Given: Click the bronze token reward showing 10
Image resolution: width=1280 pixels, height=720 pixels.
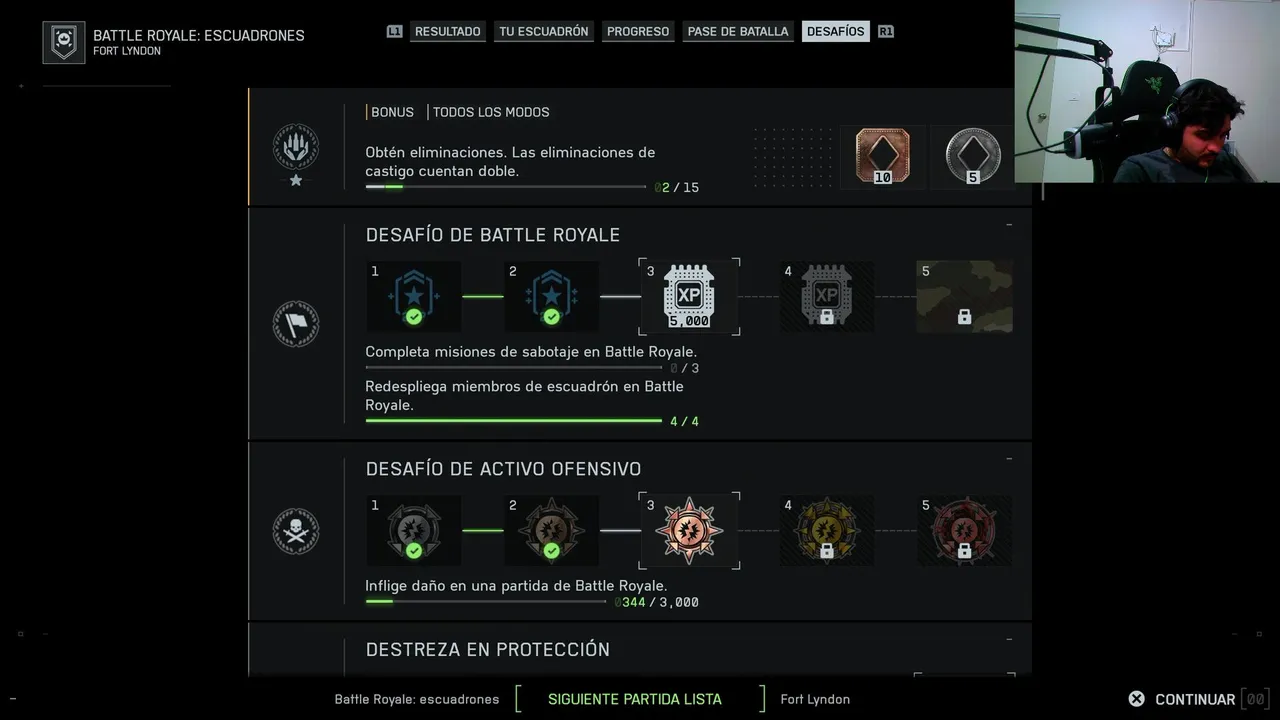Looking at the screenshot, I should tap(882, 156).
